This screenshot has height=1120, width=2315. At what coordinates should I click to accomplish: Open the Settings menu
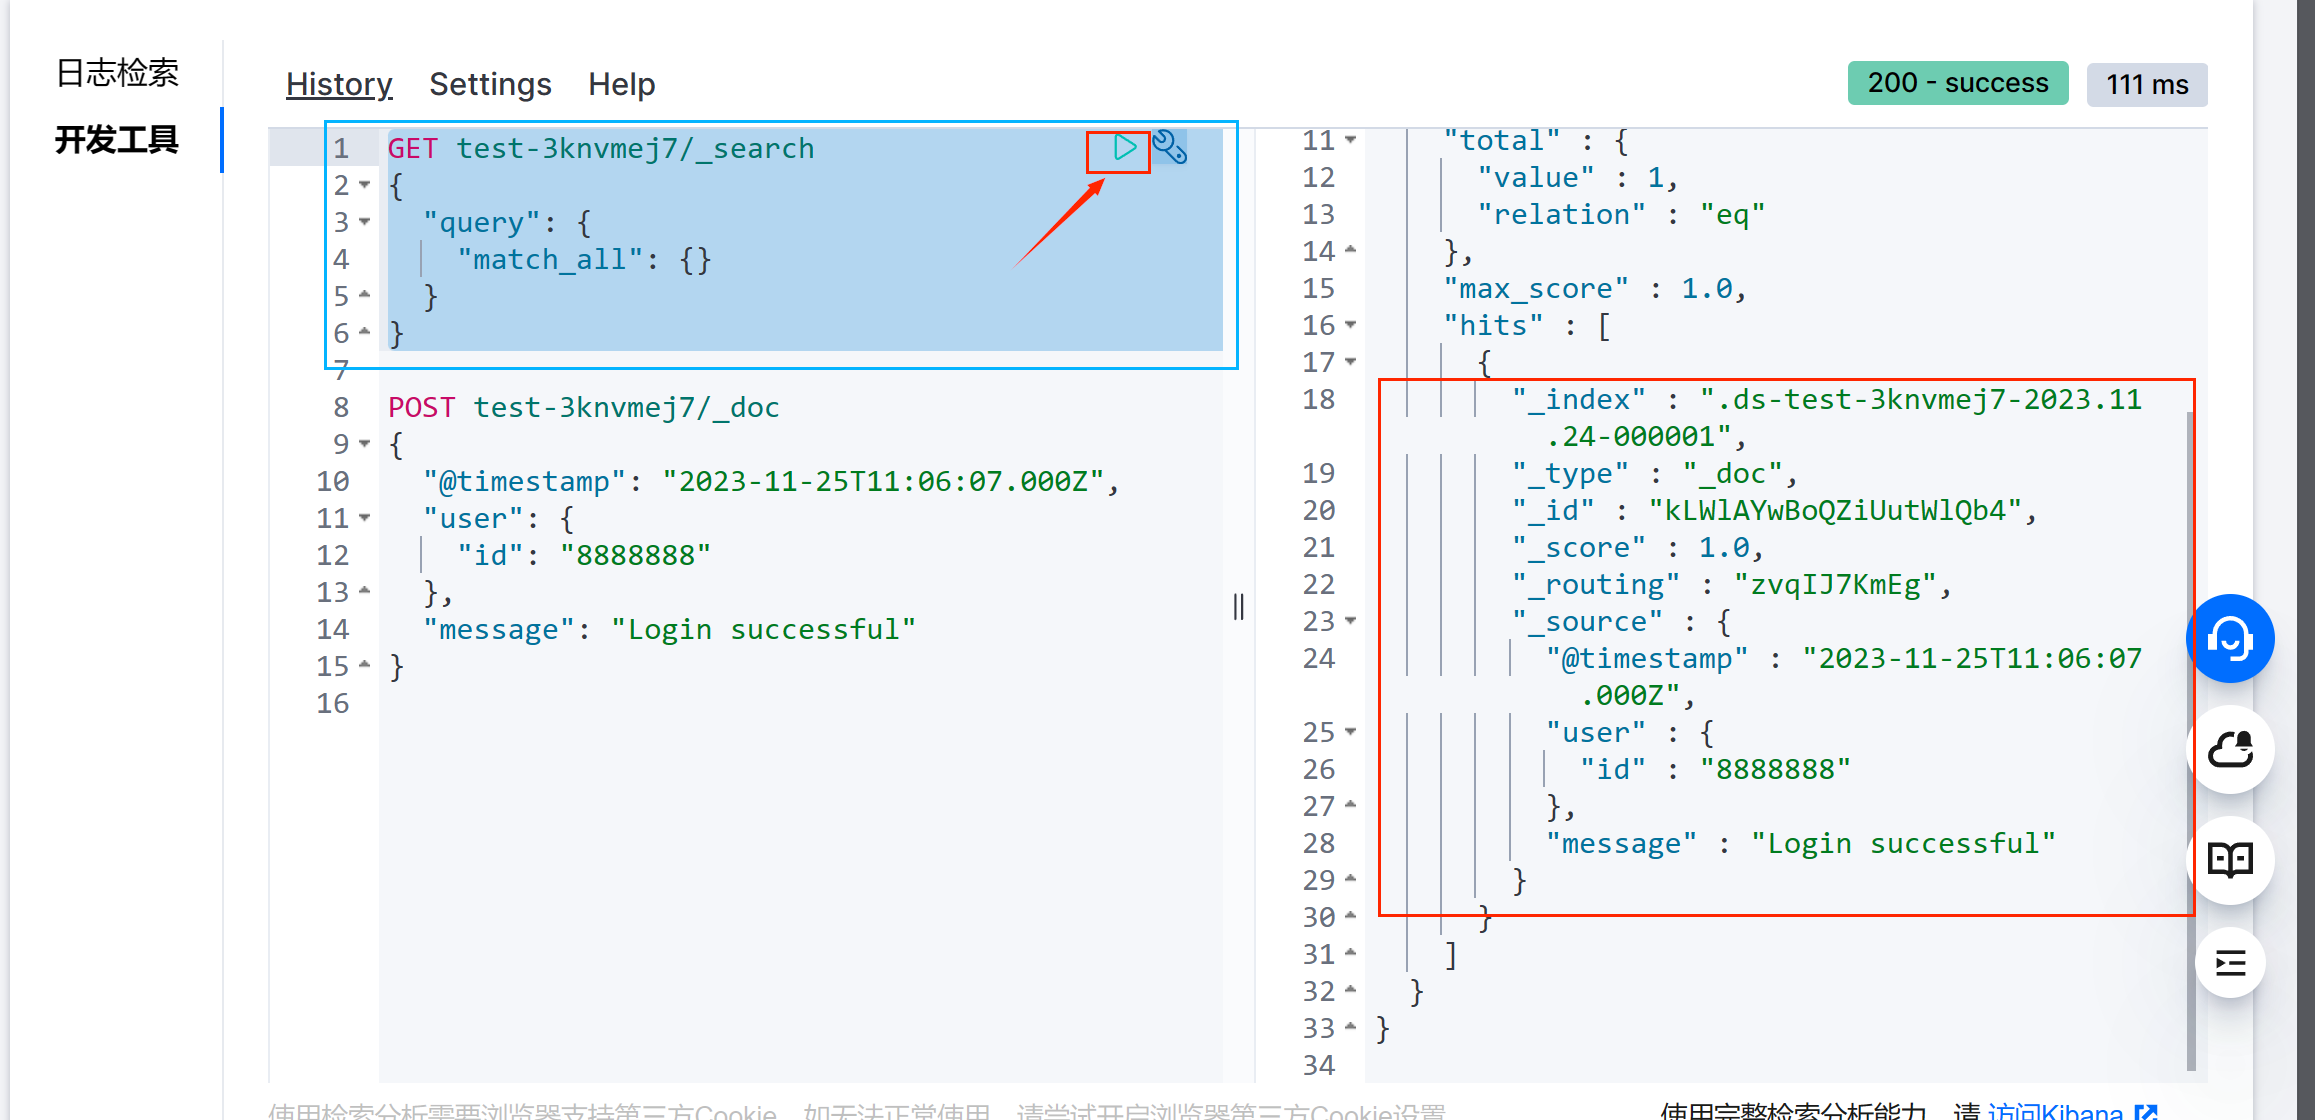pyautogui.click(x=490, y=84)
